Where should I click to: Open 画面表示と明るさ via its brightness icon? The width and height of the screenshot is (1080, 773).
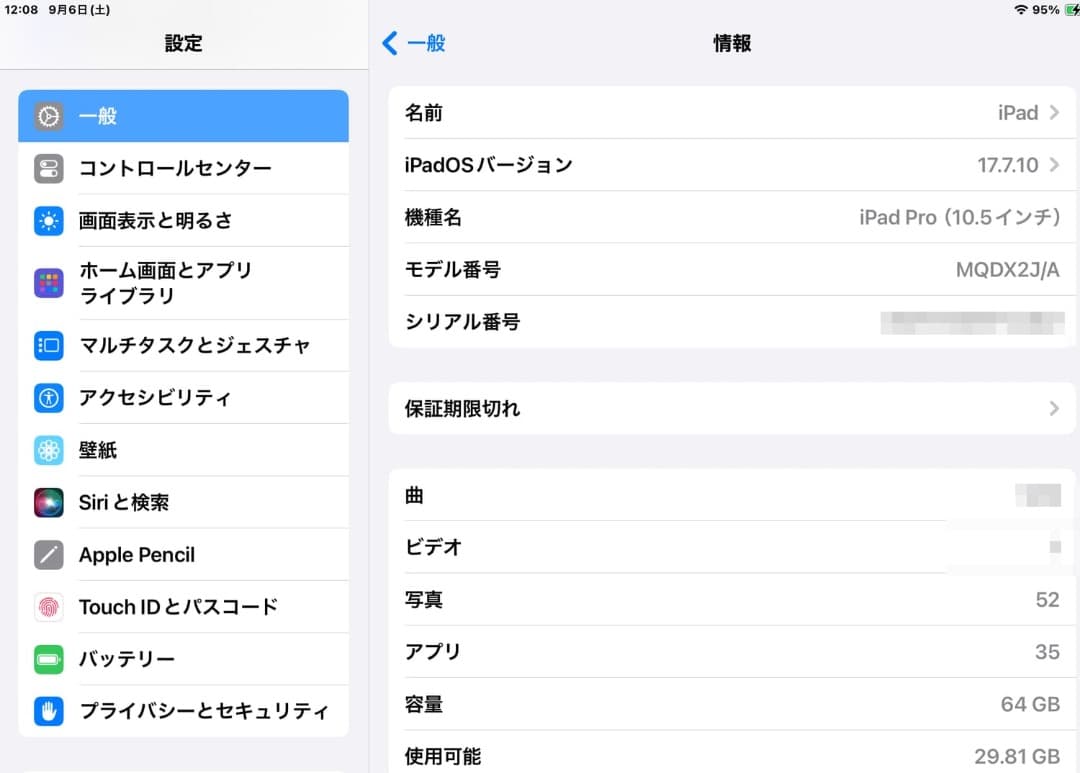46,220
